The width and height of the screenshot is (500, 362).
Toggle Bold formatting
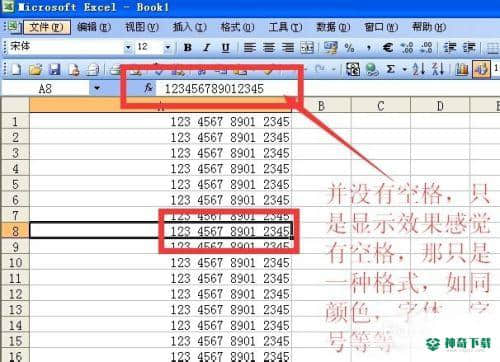pyautogui.click(x=188, y=48)
